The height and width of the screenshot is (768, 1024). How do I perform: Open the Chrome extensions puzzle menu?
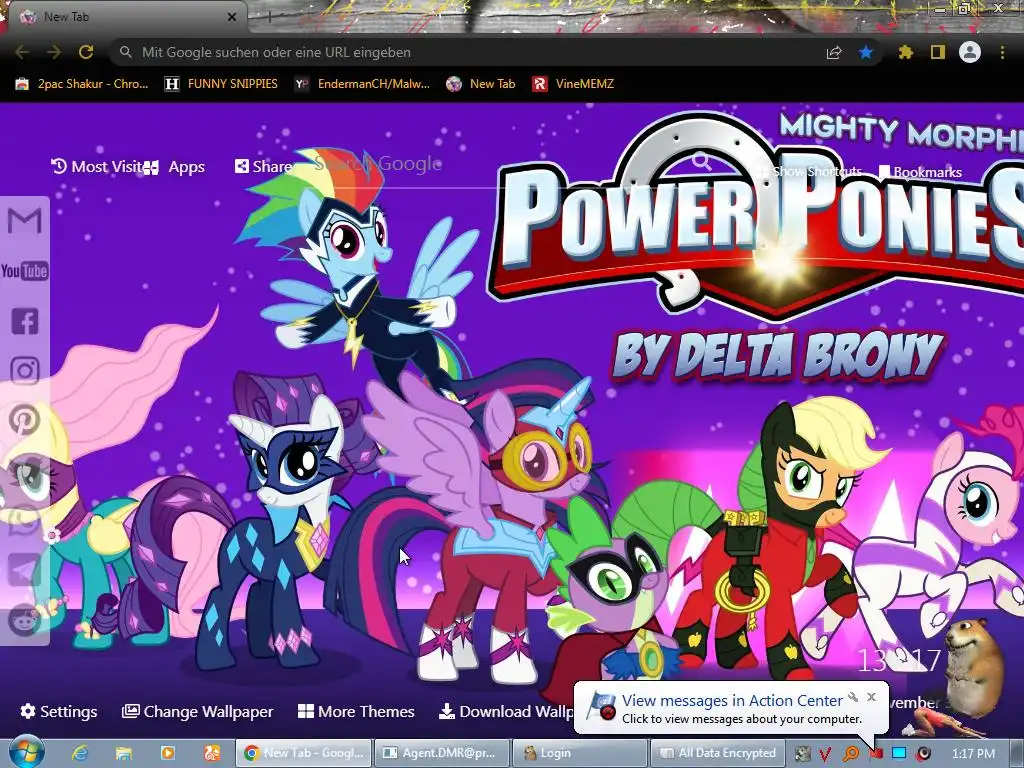pos(905,52)
